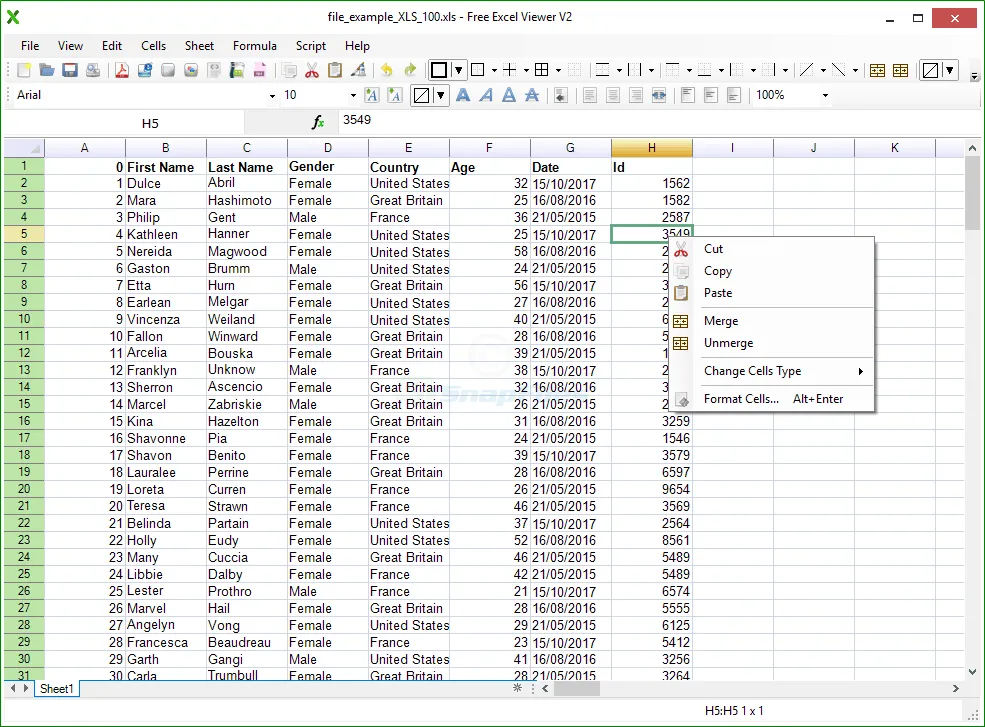This screenshot has width=985, height=727.
Task: Open the toolbar overflow options arrow
Action: point(974,77)
